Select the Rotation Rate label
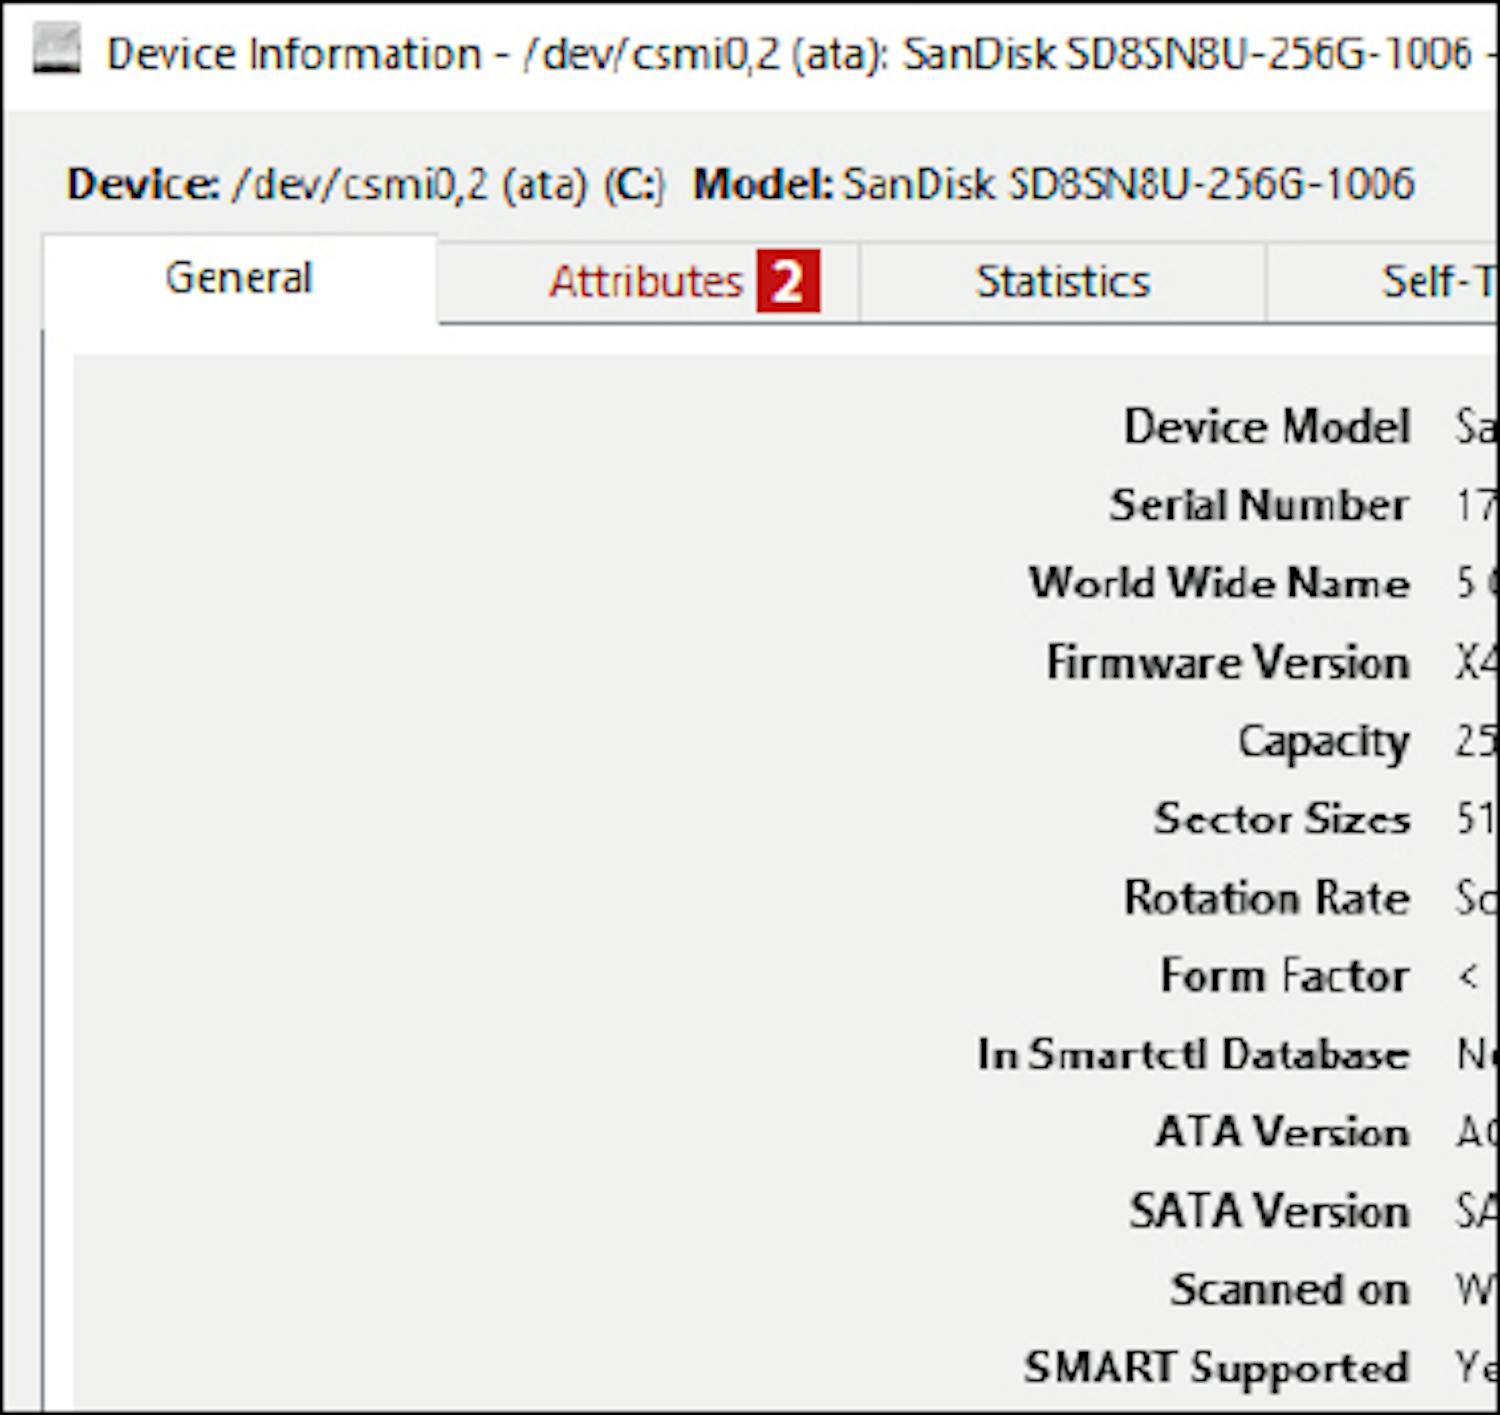Screen dimensions: 1500x1415 tap(1266, 897)
